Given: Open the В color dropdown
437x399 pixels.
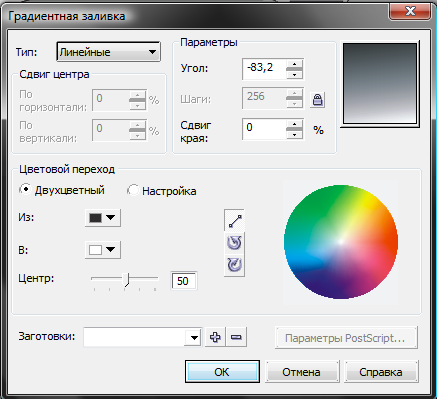Looking at the screenshot, I should point(103,250).
